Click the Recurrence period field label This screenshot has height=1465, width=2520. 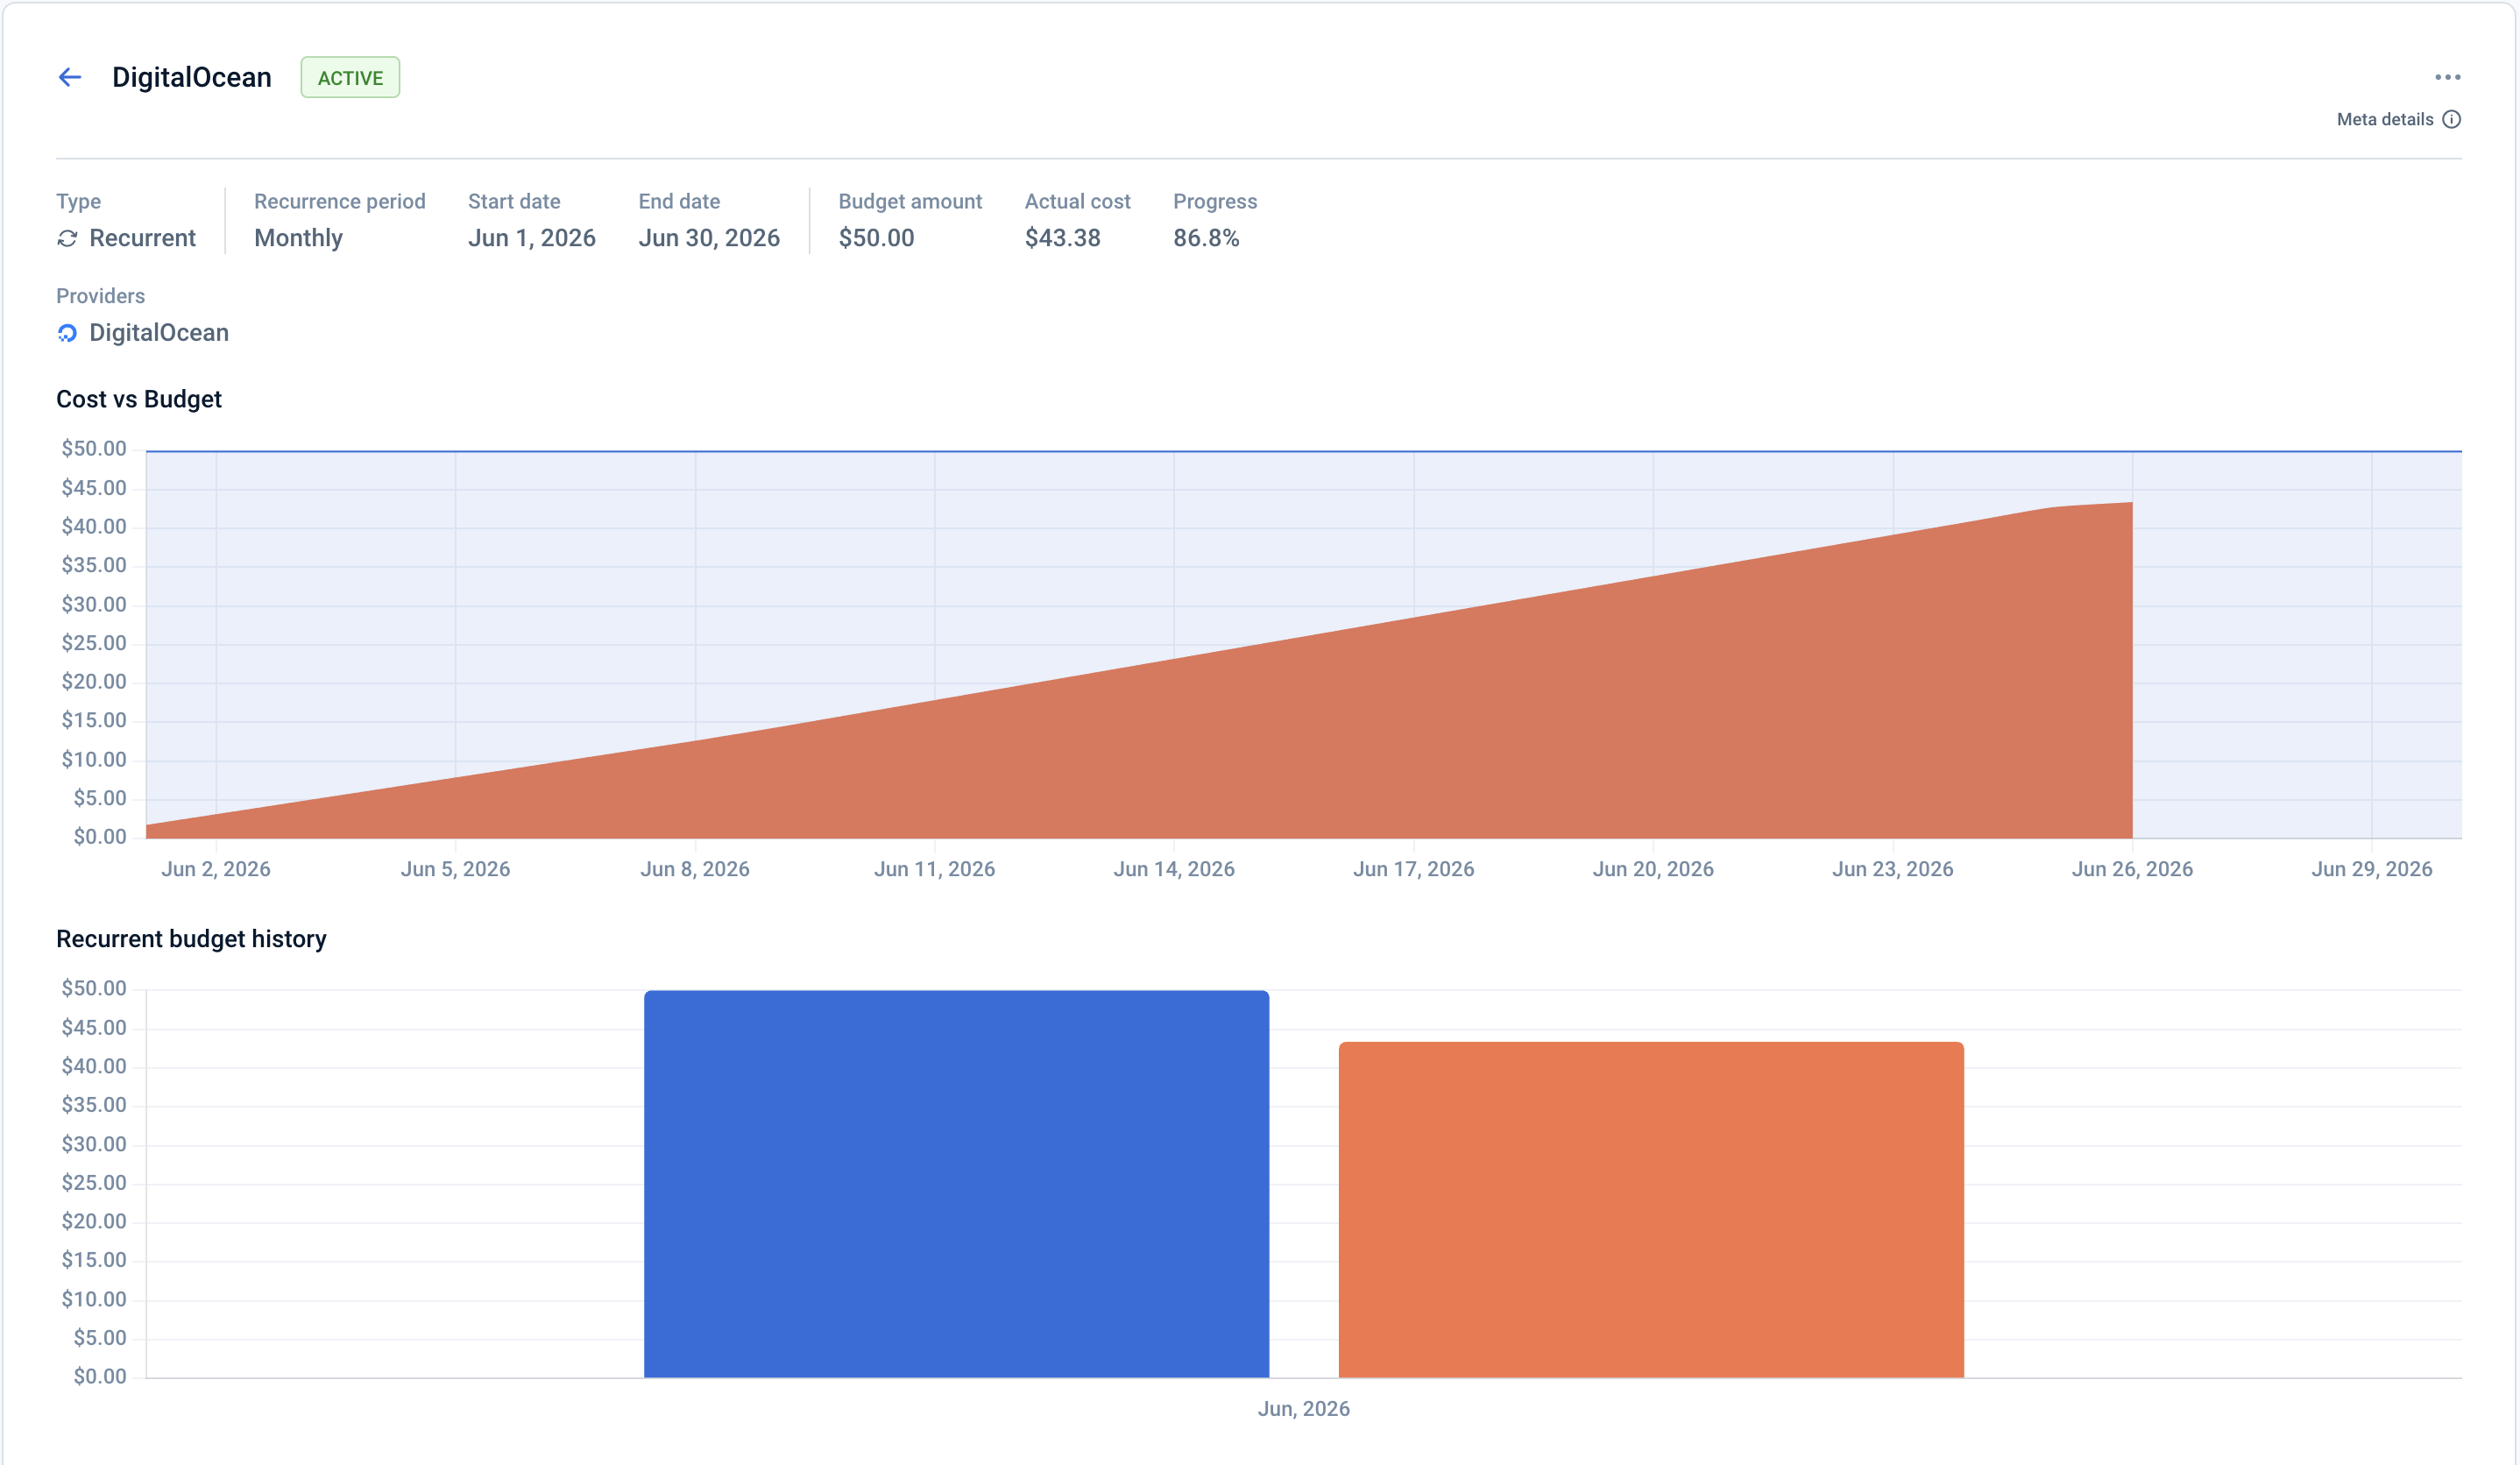coord(340,201)
